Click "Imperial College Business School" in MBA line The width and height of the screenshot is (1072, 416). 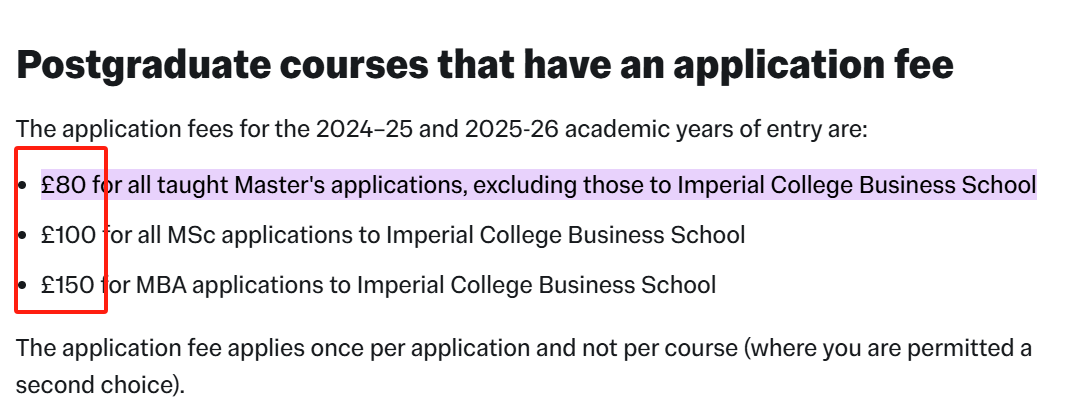(536, 285)
